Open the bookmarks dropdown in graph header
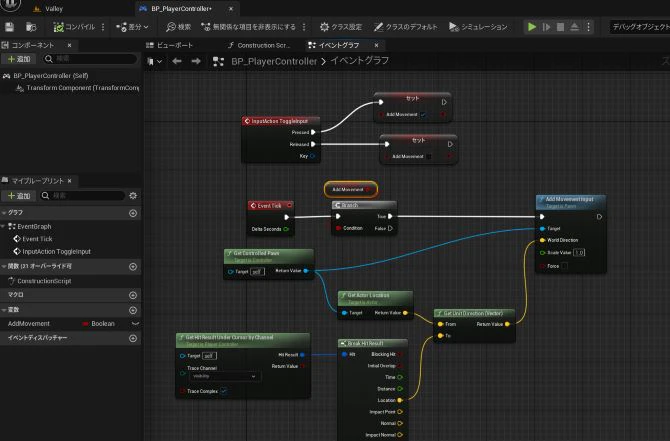This screenshot has height=441, width=670. pos(155,62)
